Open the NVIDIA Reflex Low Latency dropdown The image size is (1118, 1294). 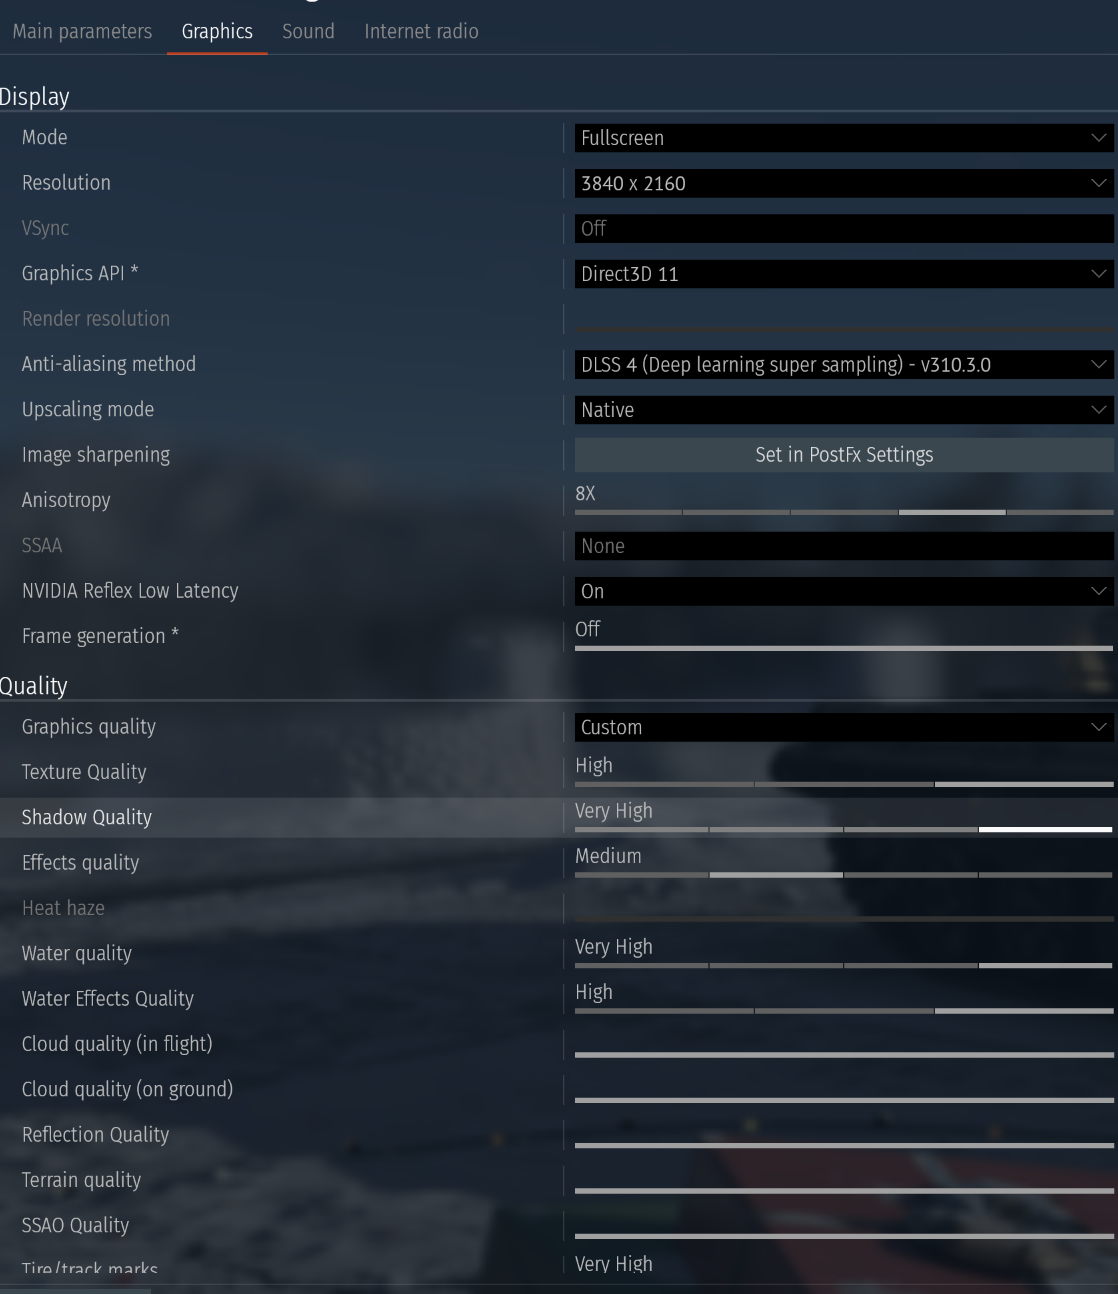click(844, 591)
